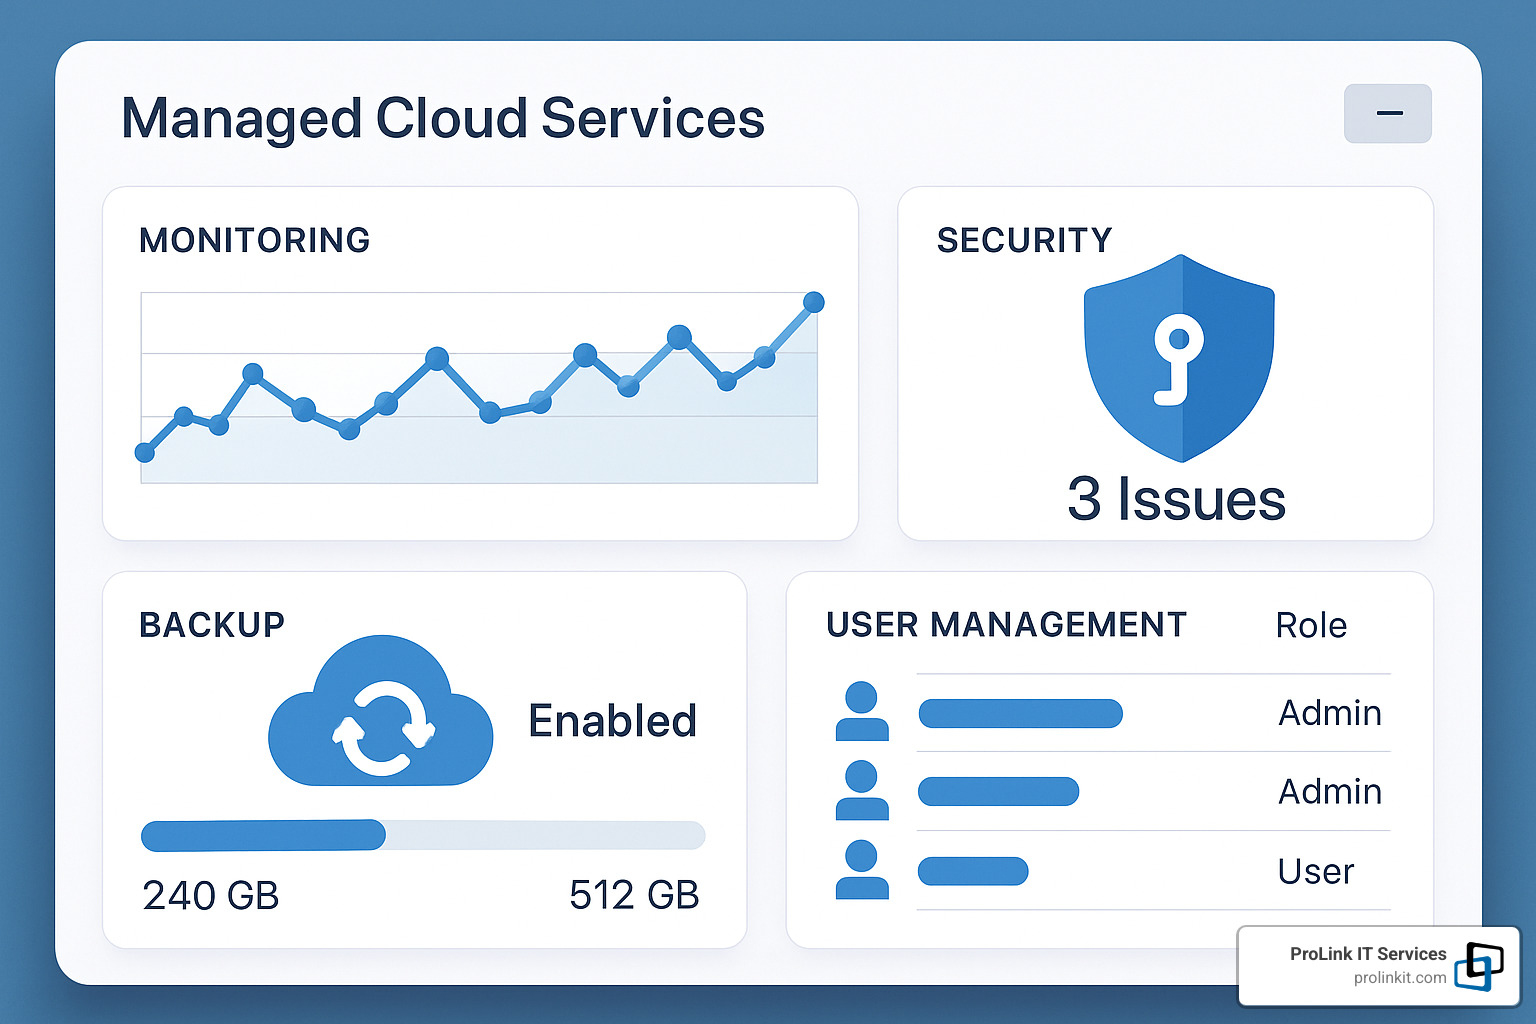Click the "512 GB" total storage value
The width and height of the screenshot is (1536, 1024).
pos(634,895)
